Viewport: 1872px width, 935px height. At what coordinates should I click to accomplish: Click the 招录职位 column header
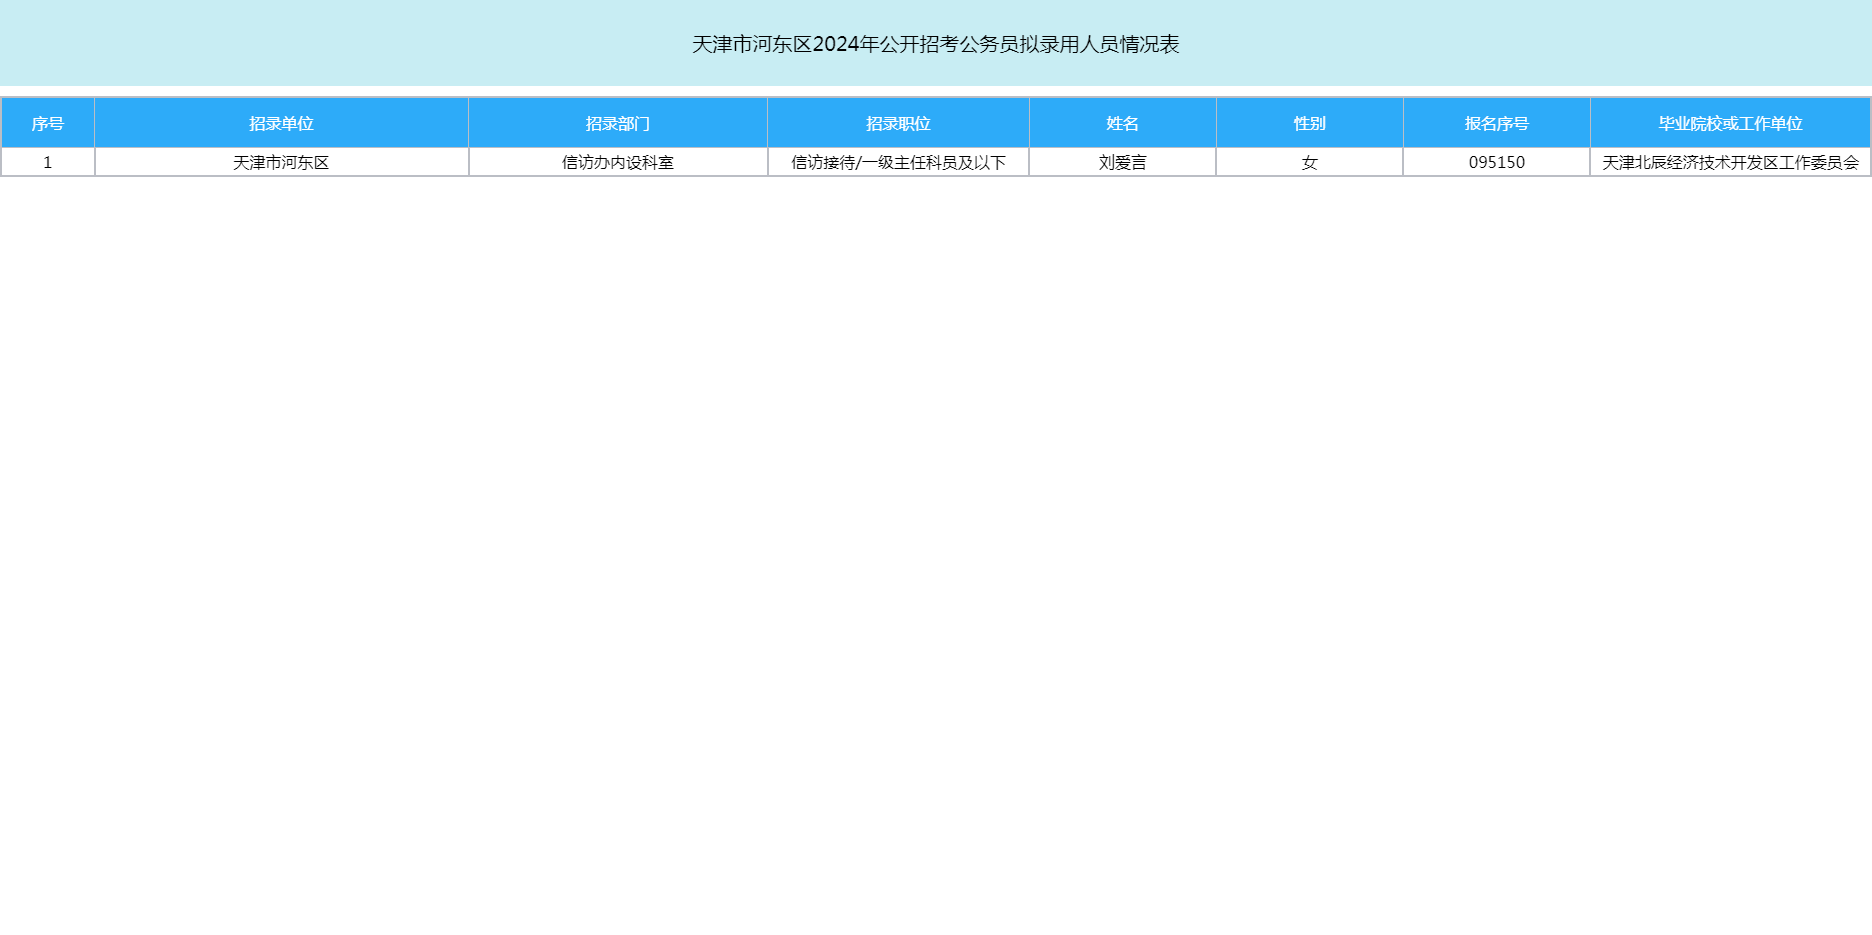[x=898, y=123]
